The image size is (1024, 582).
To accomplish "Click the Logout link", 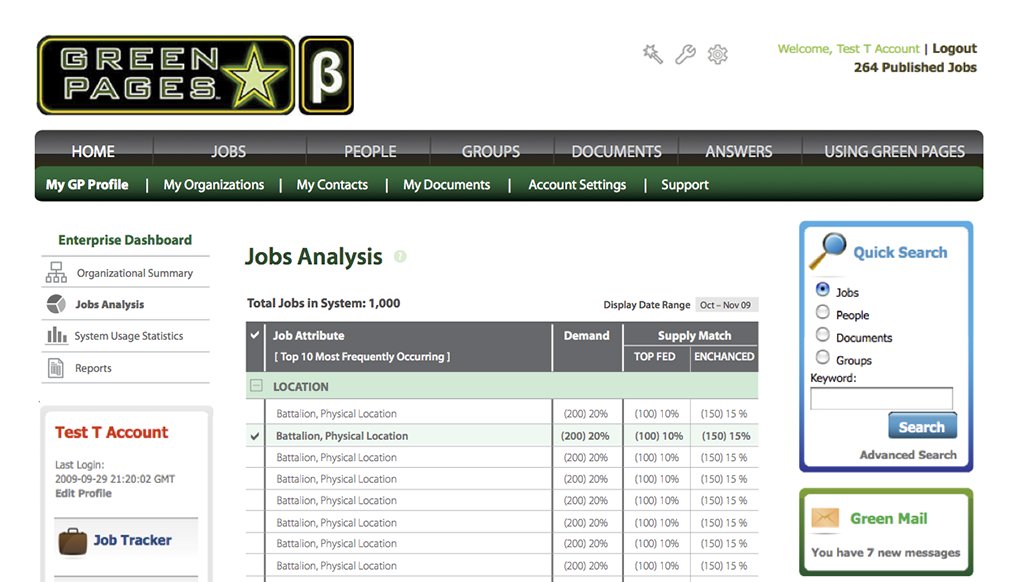I will pos(954,48).
